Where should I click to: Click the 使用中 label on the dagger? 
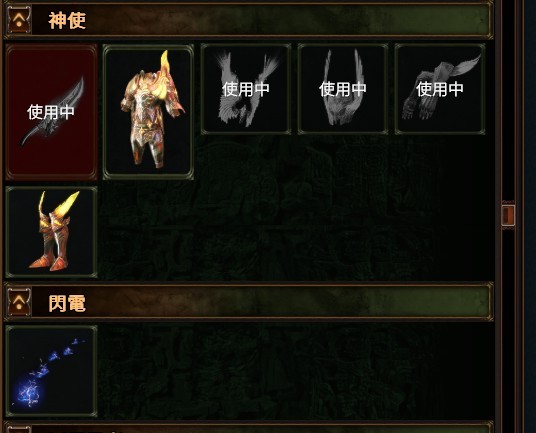tap(51, 112)
